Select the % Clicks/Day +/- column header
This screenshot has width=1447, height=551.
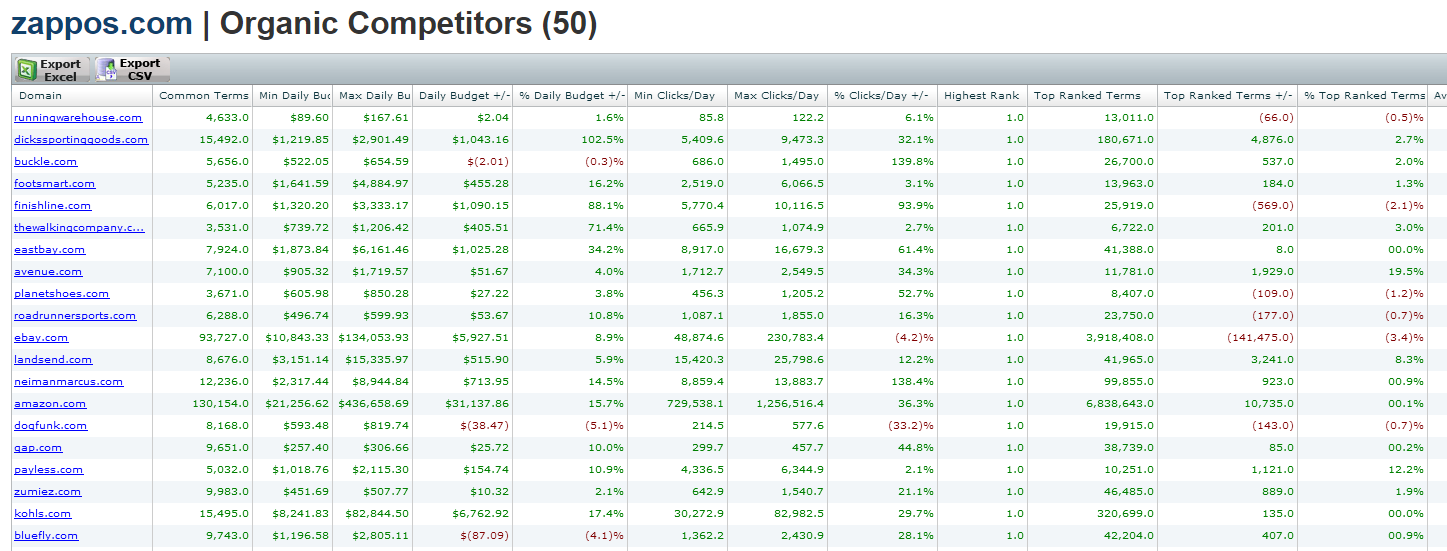click(882, 96)
